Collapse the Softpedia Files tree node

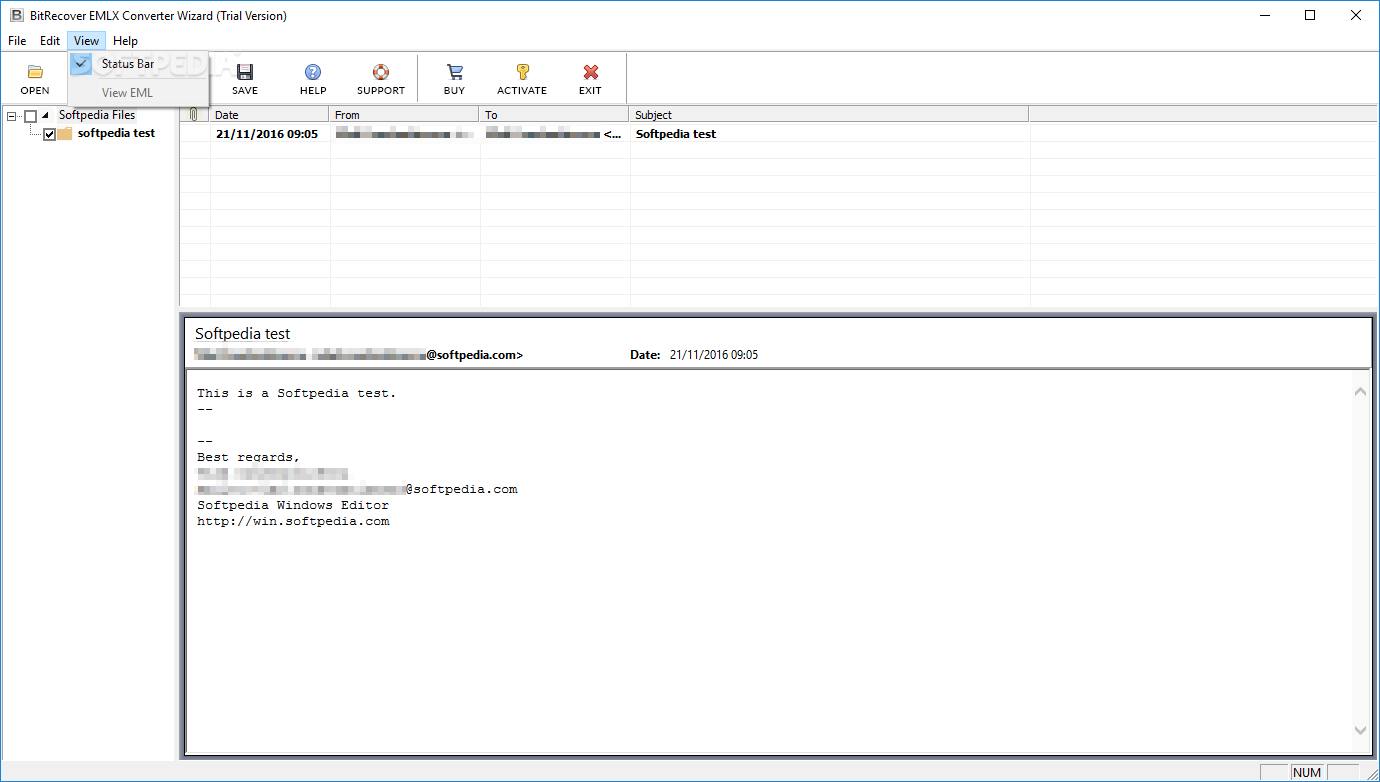[11, 116]
